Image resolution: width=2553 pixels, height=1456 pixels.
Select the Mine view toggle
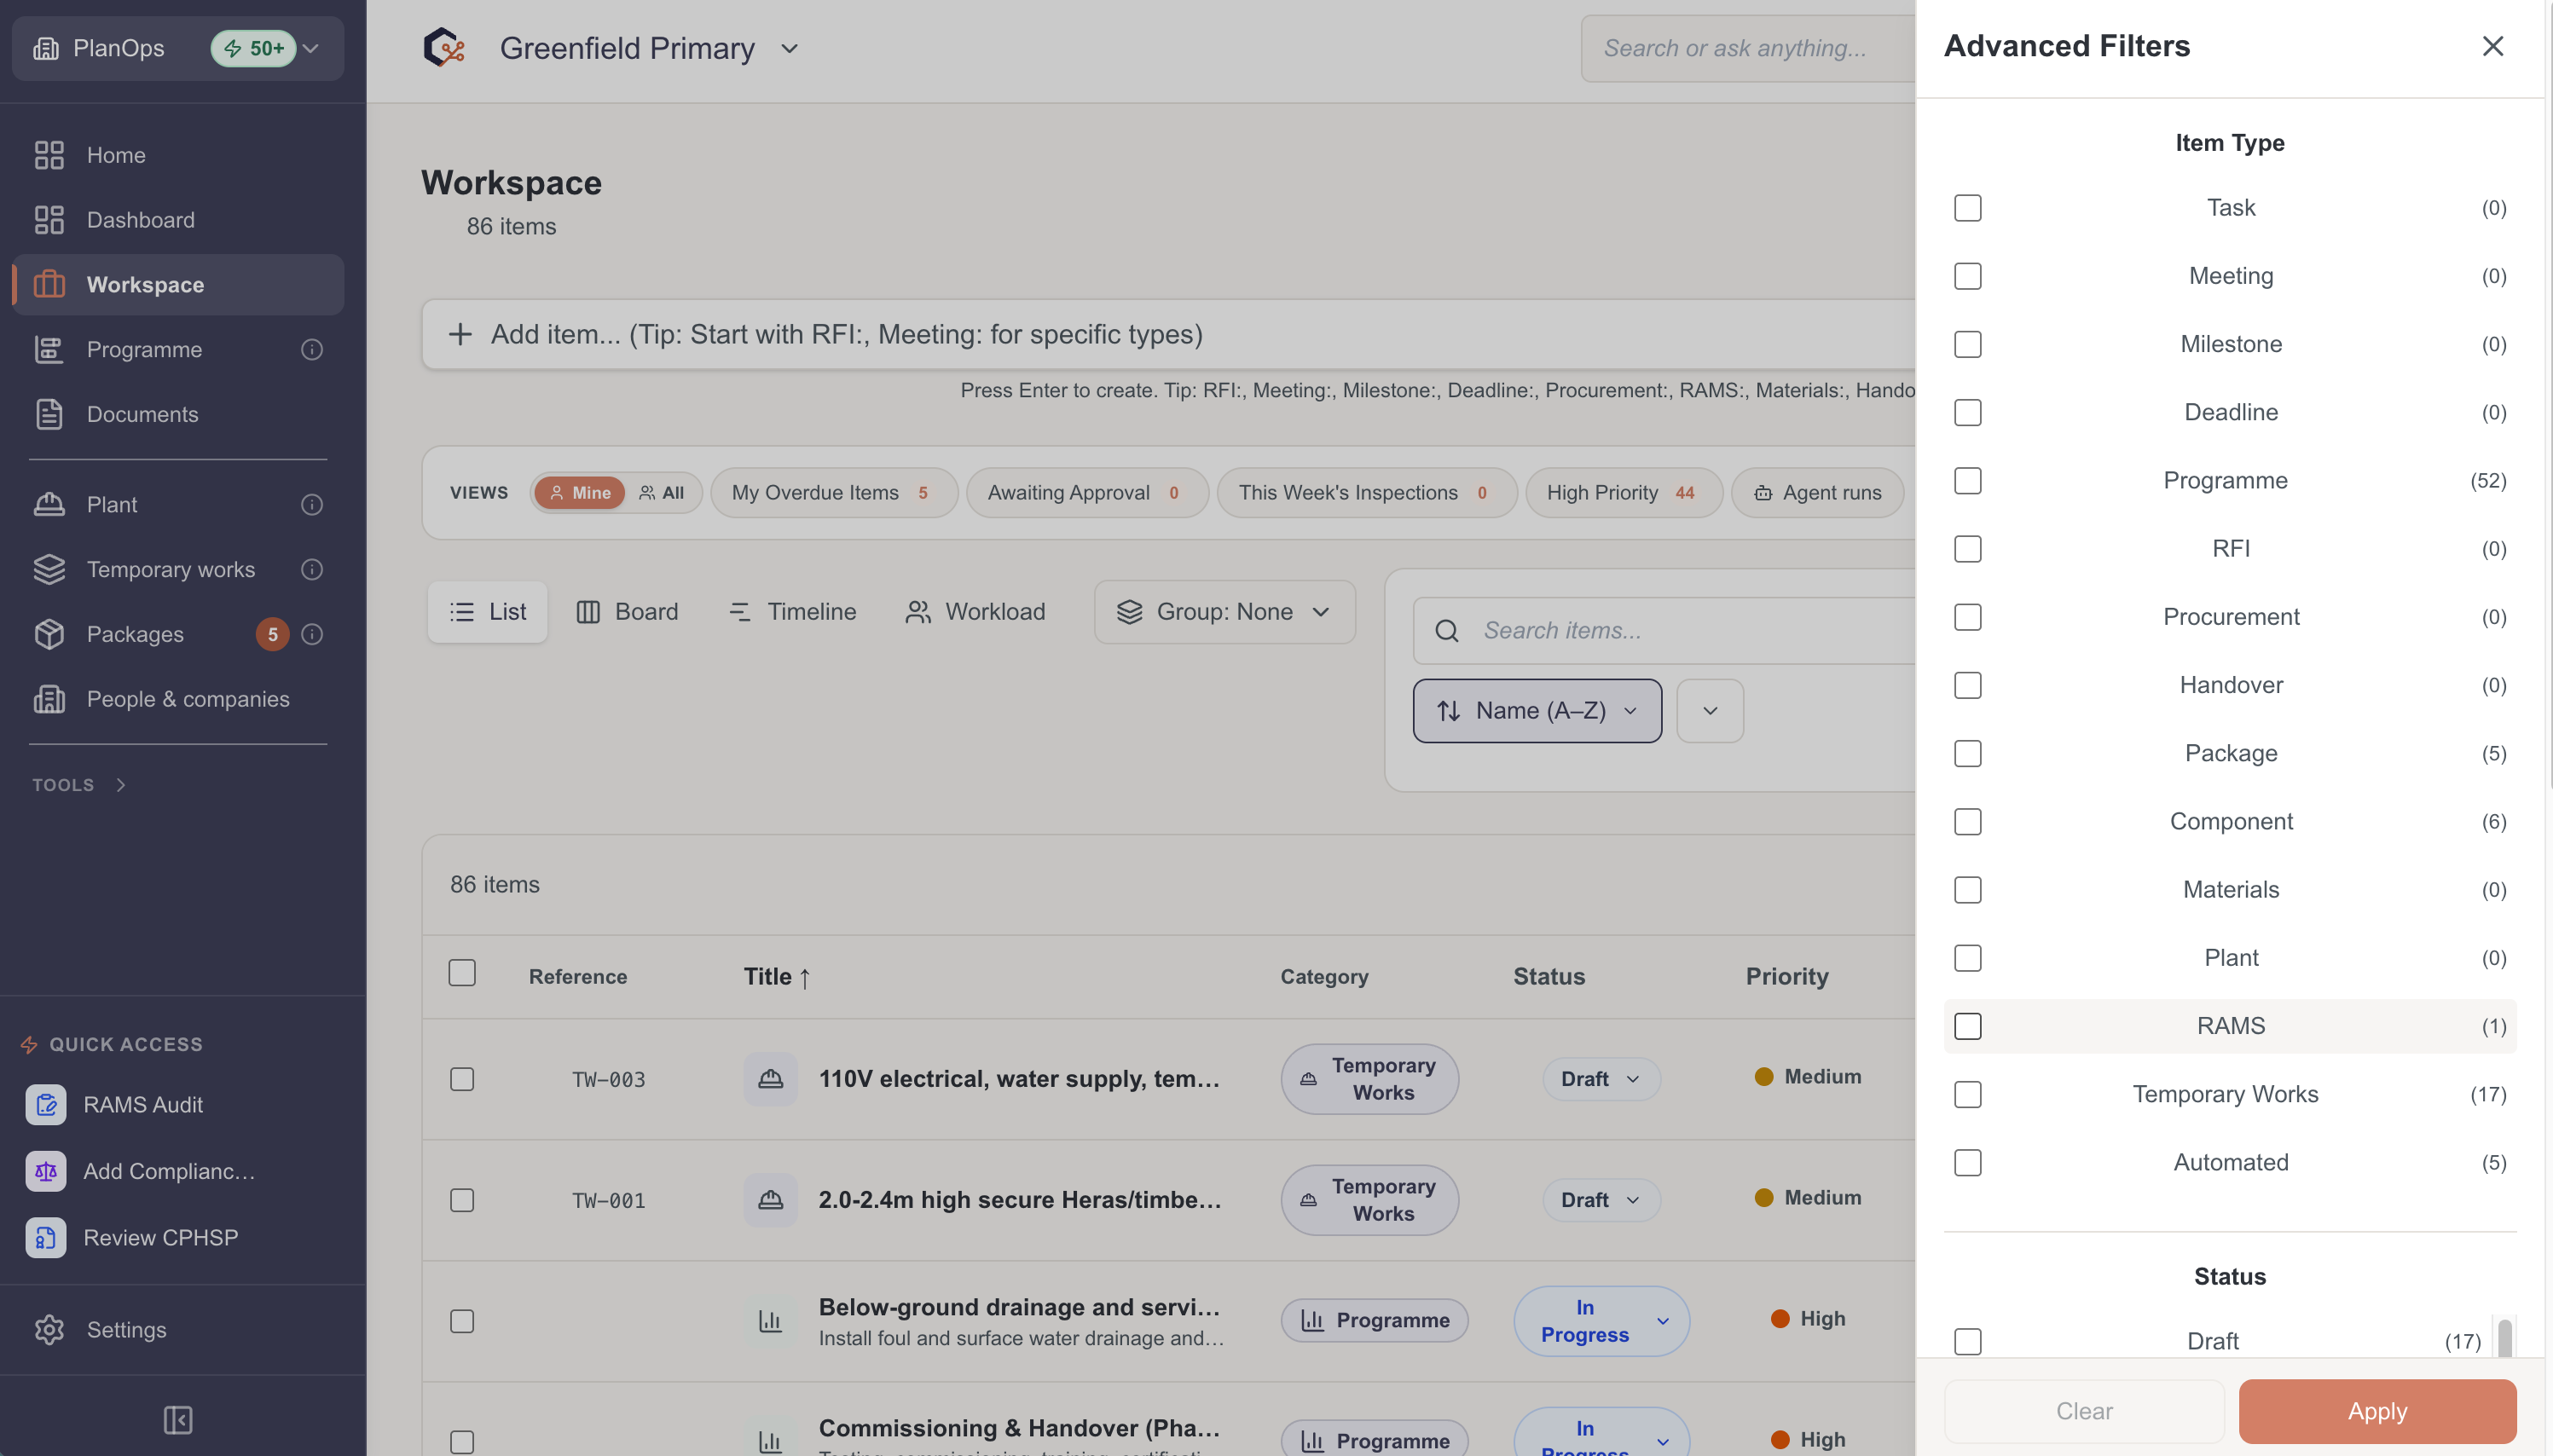pos(580,493)
